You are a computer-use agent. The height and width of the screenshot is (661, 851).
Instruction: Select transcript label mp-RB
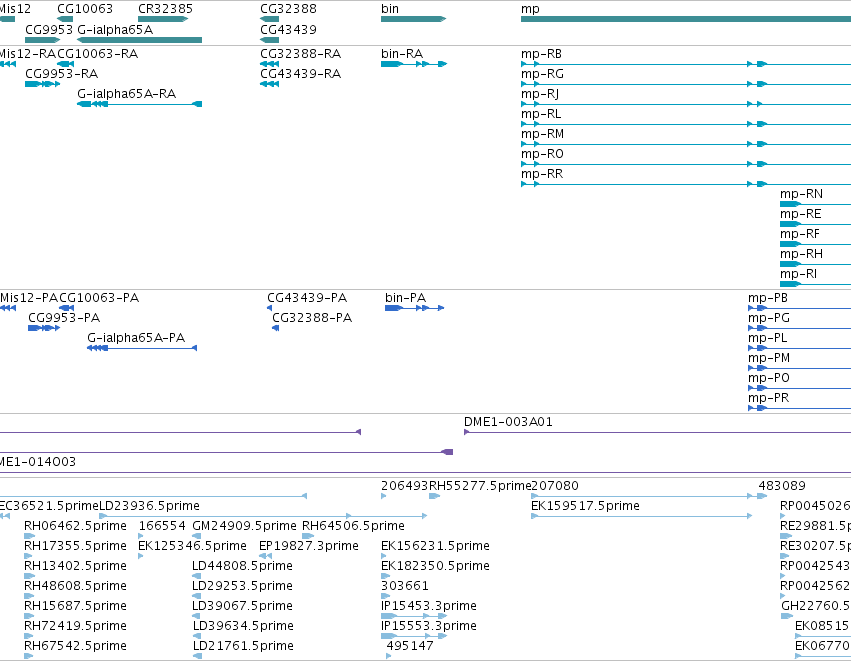coord(541,54)
